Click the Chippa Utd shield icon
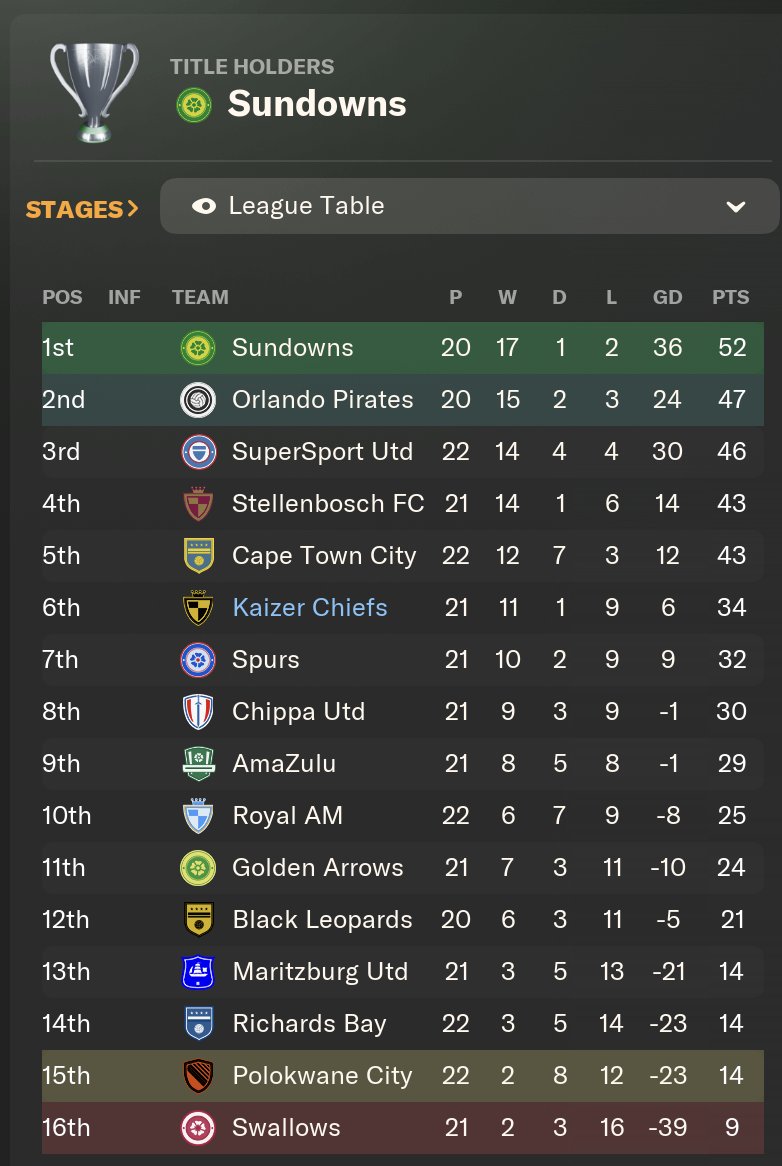The width and height of the screenshot is (782, 1166). pos(196,712)
